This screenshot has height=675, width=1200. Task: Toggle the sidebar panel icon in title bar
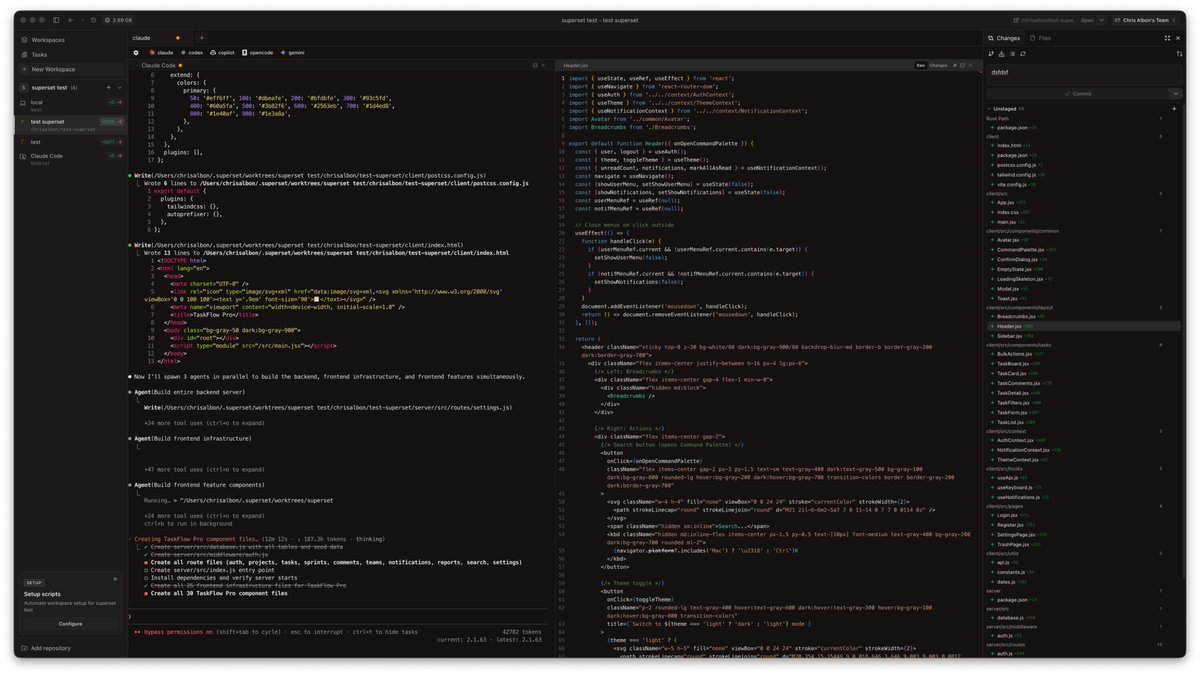[x=56, y=20]
